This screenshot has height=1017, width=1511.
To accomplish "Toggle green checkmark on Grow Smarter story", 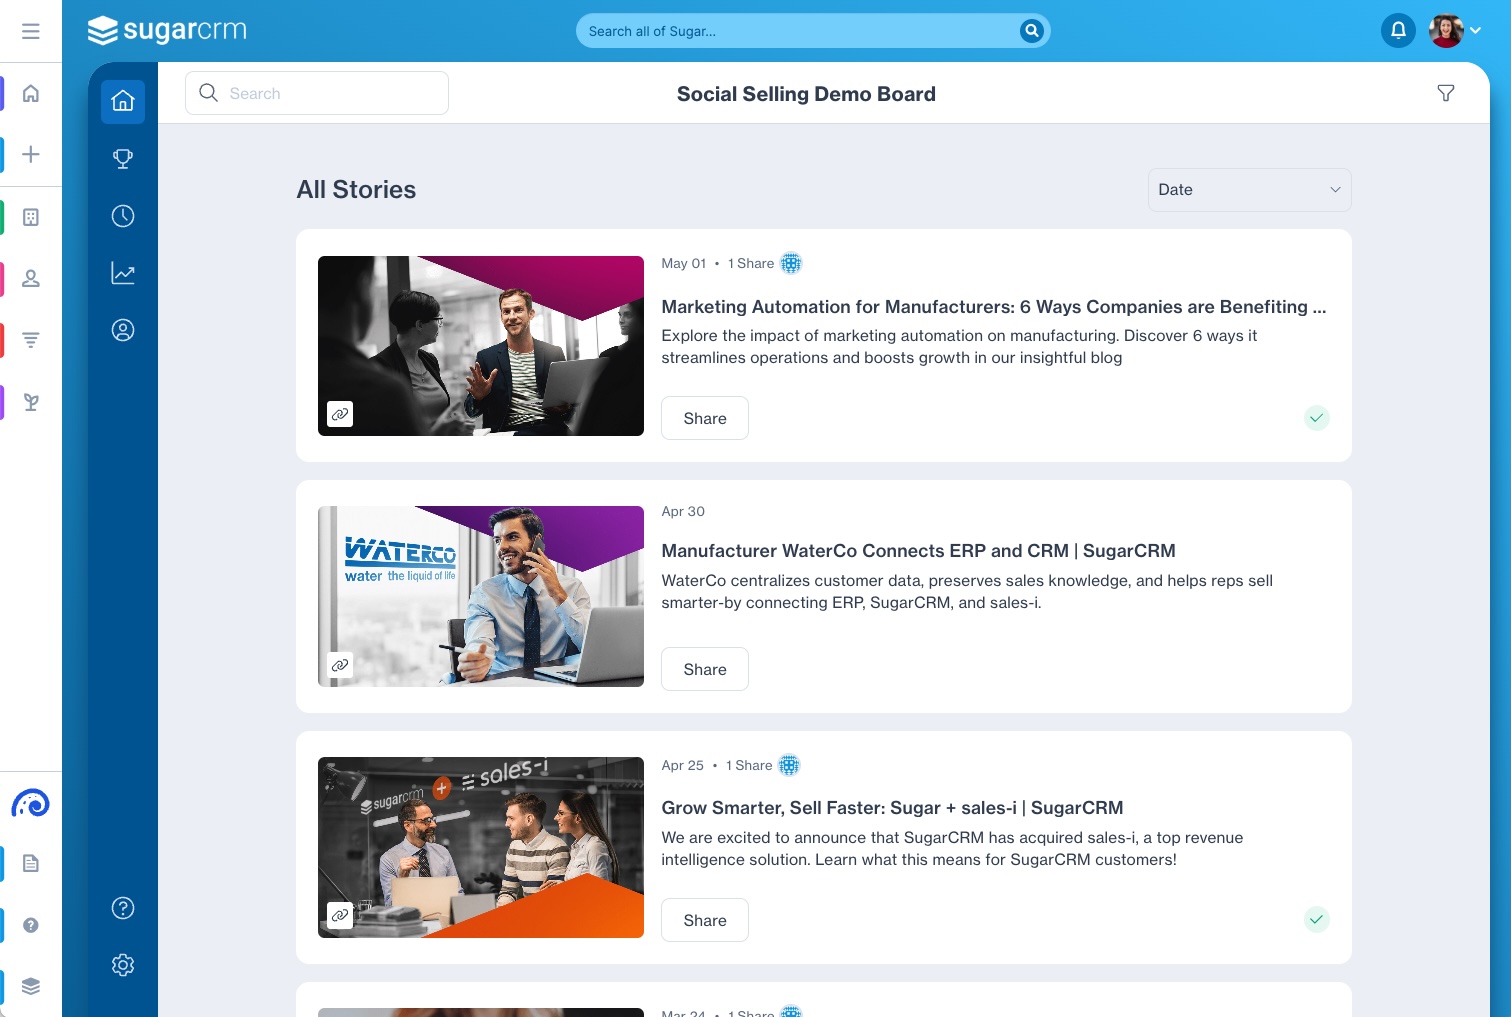I will (1316, 919).
